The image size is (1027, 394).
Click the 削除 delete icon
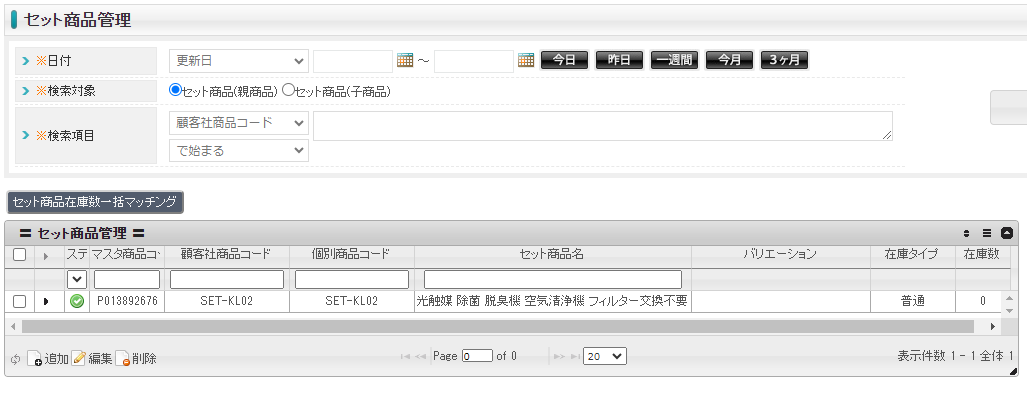(122, 359)
